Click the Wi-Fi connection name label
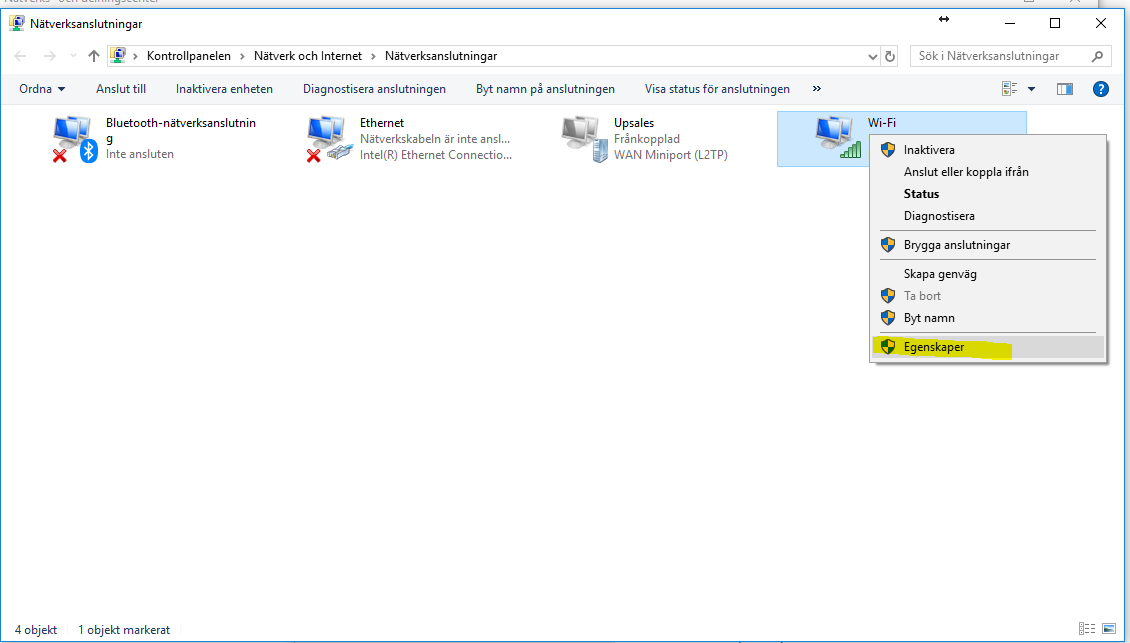The width and height of the screenshot is (1130, 643). [882, 123]
